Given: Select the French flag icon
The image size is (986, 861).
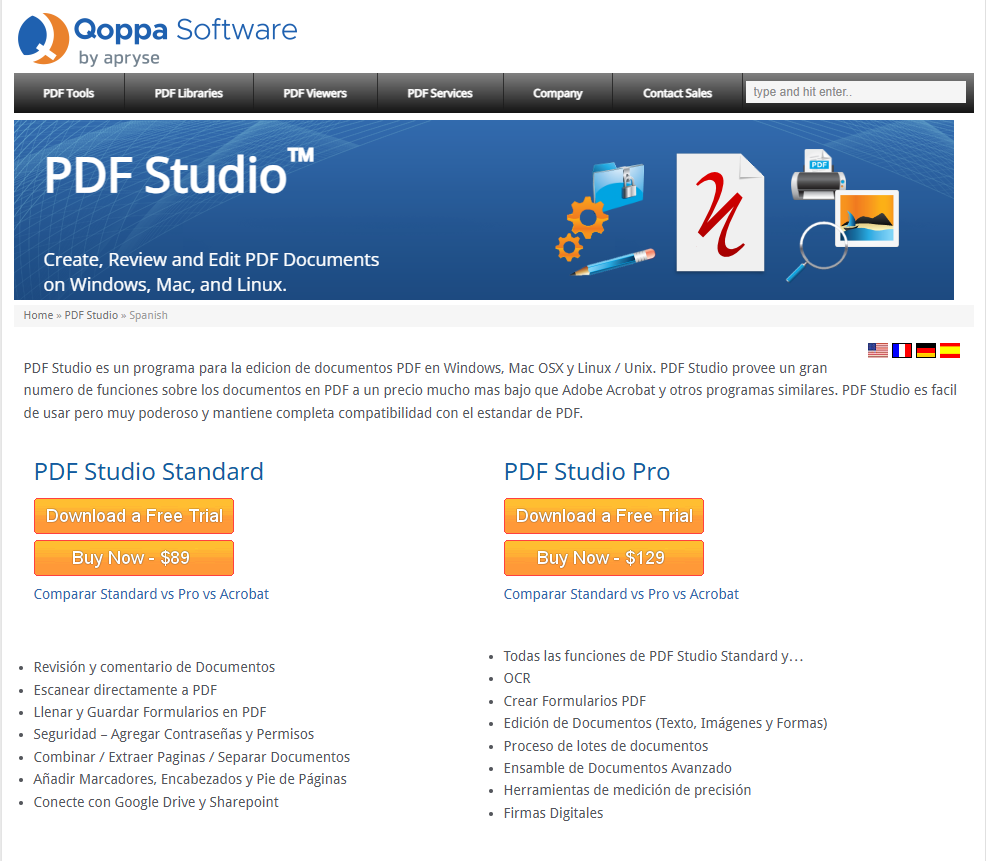Looking at the screenshot, I should (901, 350).
